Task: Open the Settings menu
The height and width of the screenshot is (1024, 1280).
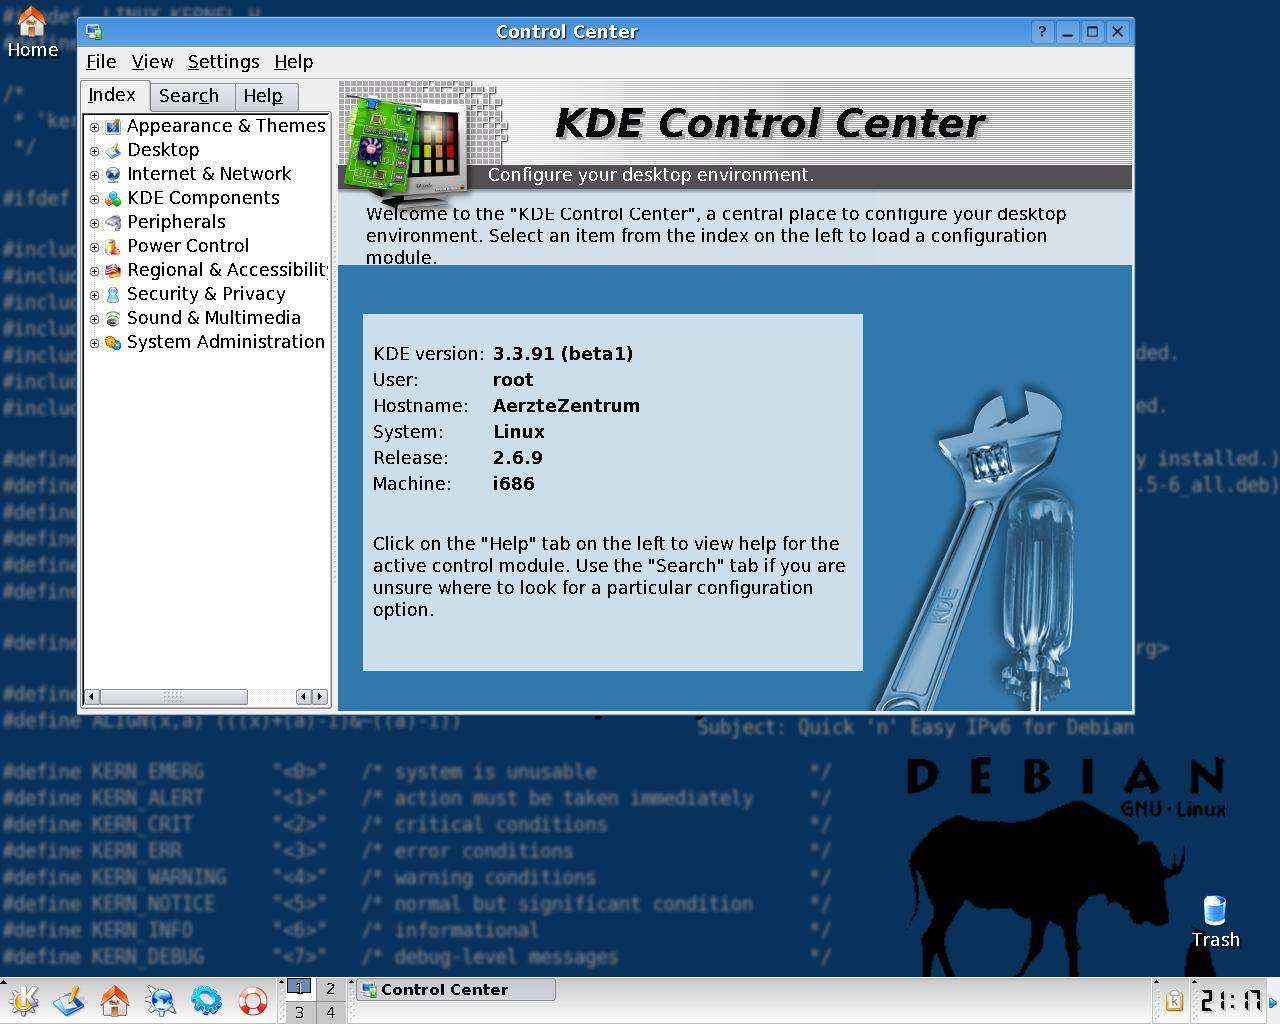Action: pyautogui.click(x=224, y=62)
